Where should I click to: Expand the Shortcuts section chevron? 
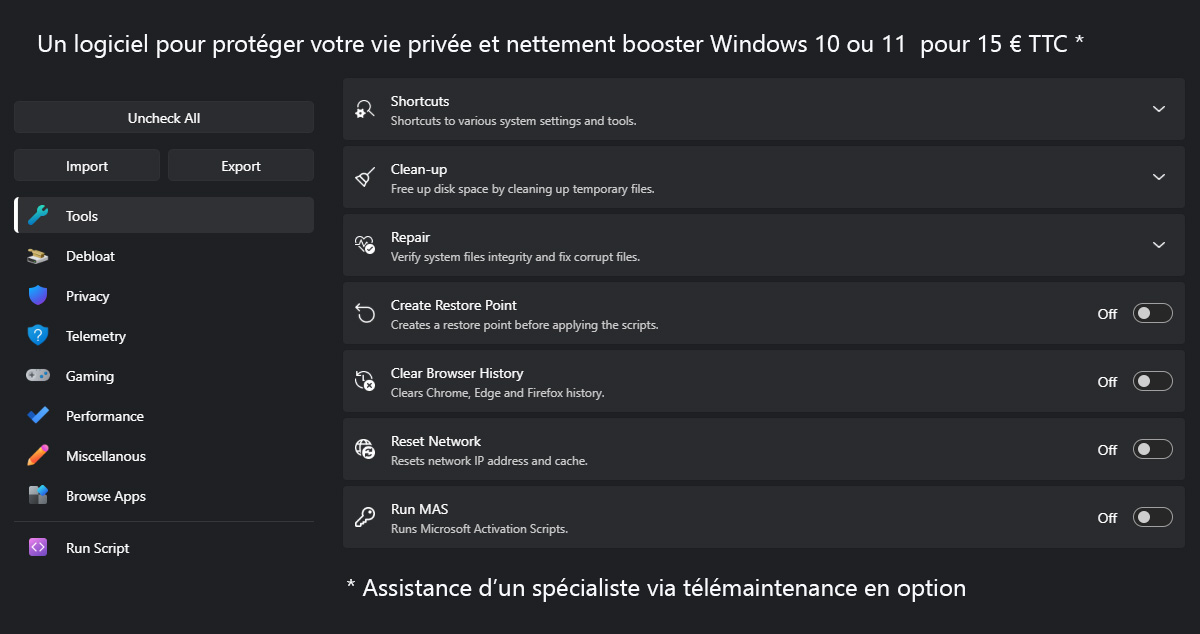tap(1159, 109)
